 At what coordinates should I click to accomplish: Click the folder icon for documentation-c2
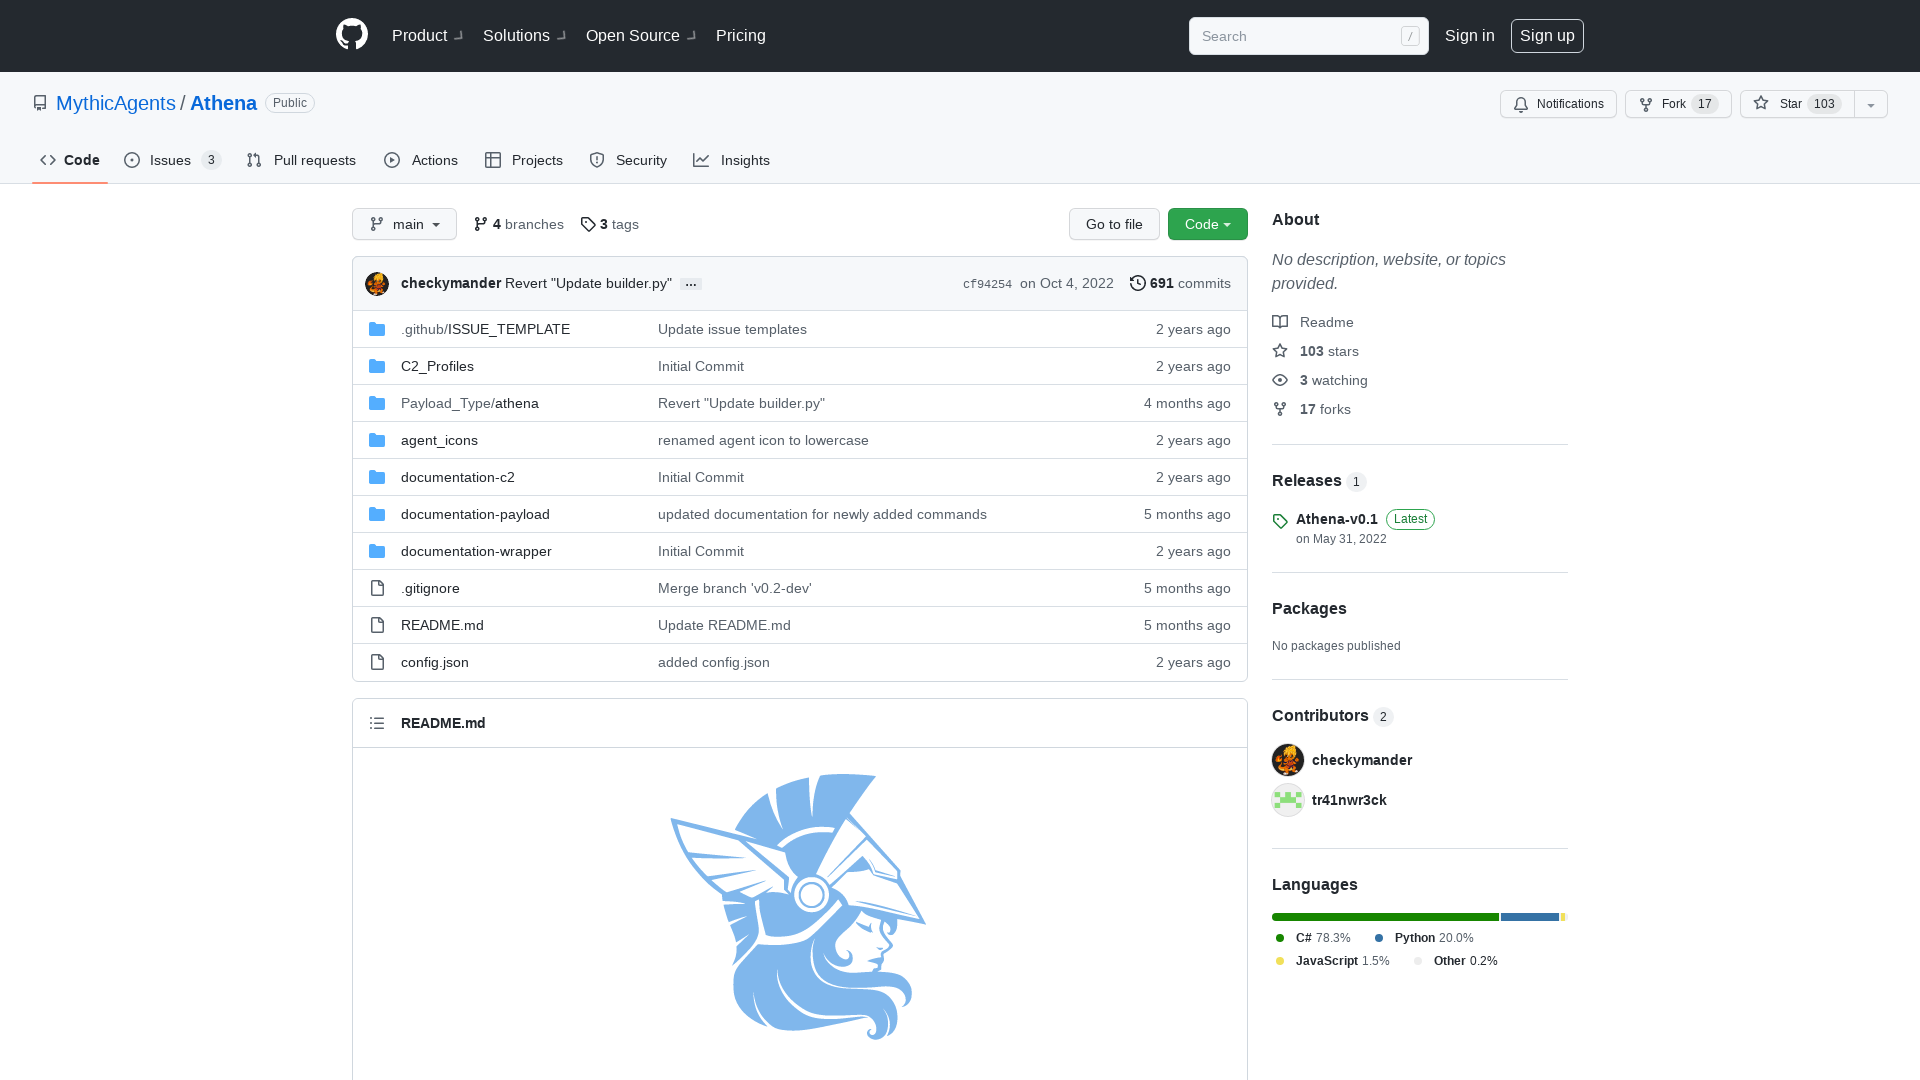pos(377,477)
